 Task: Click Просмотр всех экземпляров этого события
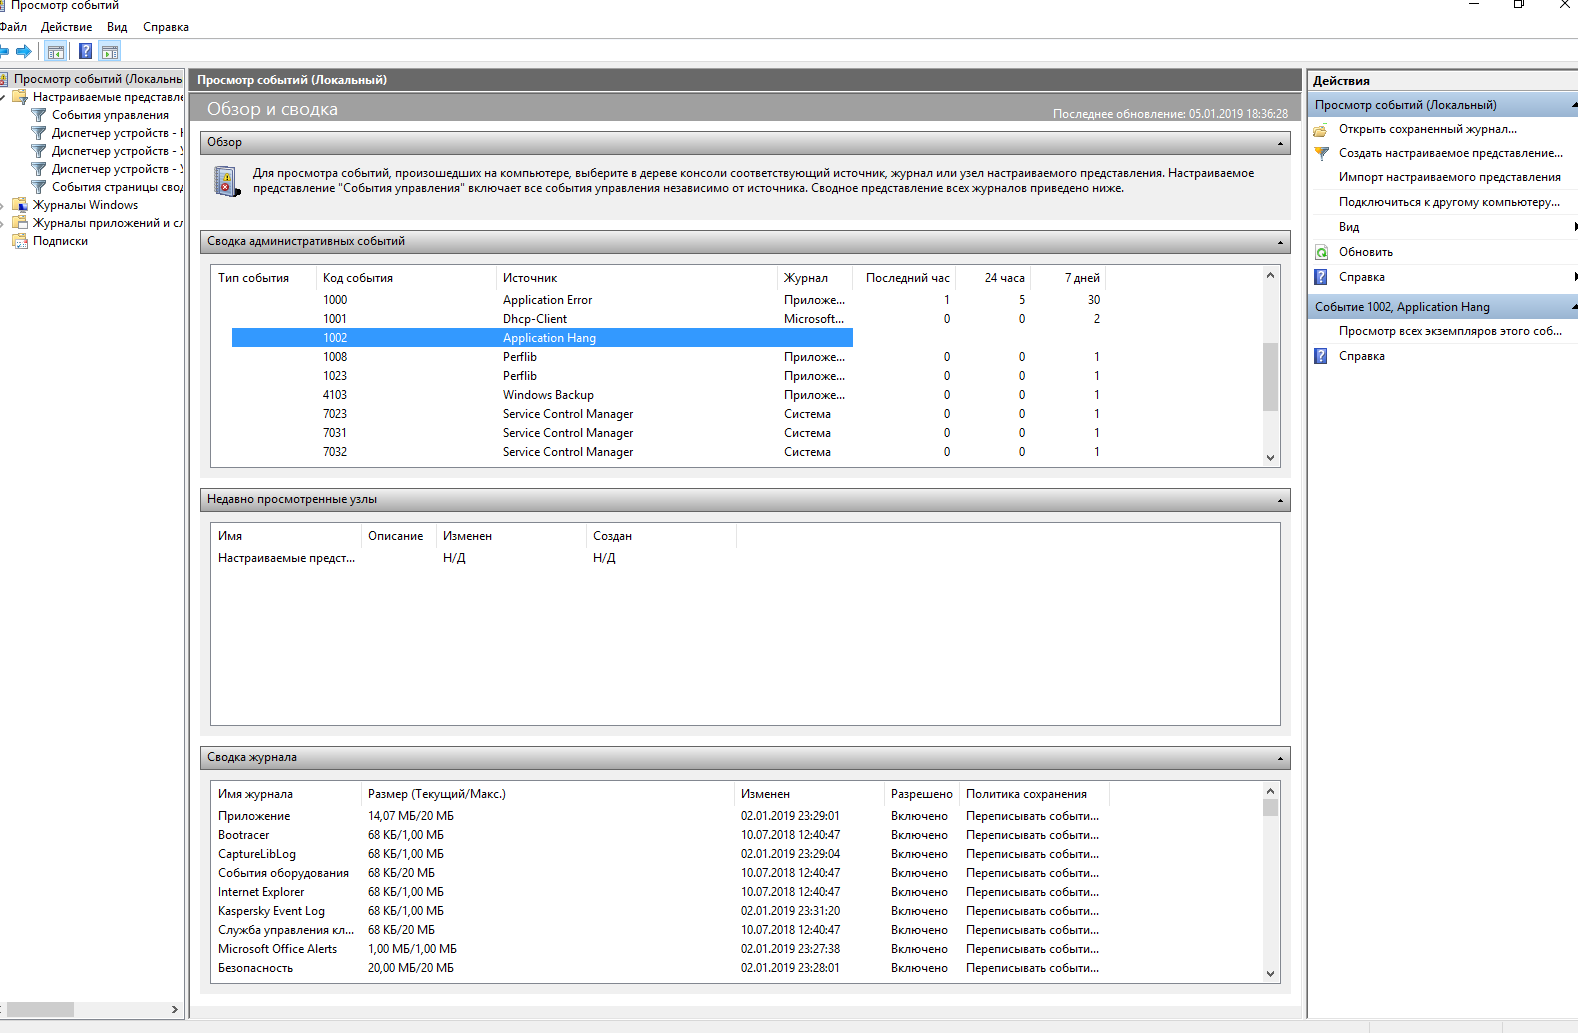coord(1450,331)
